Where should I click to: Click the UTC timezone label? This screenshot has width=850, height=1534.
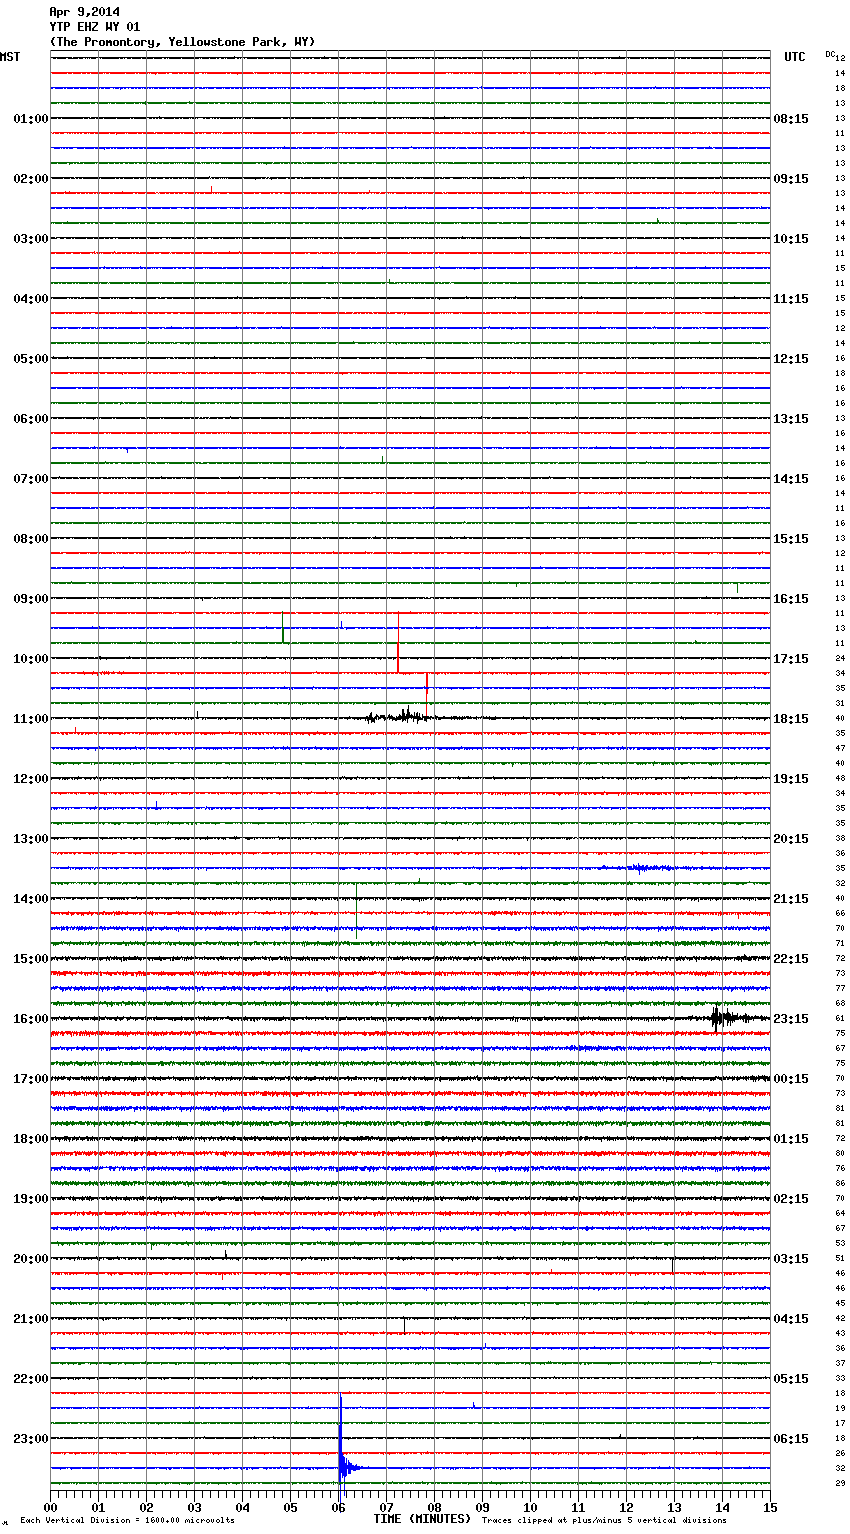794,58
